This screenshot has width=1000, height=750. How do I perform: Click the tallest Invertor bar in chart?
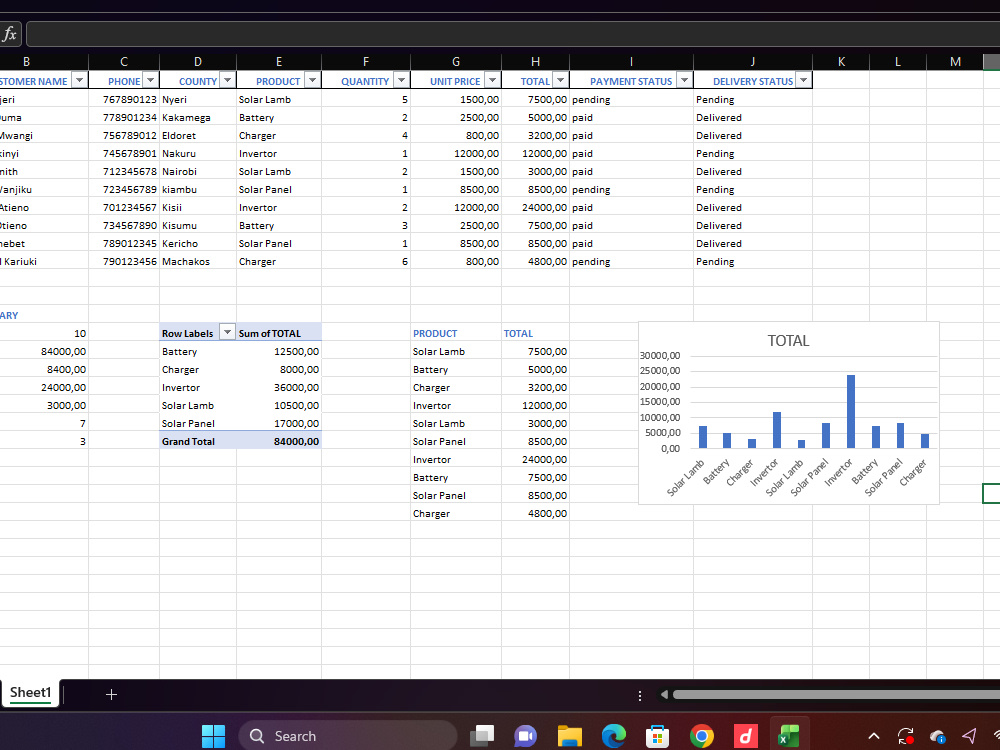point(851,411)
